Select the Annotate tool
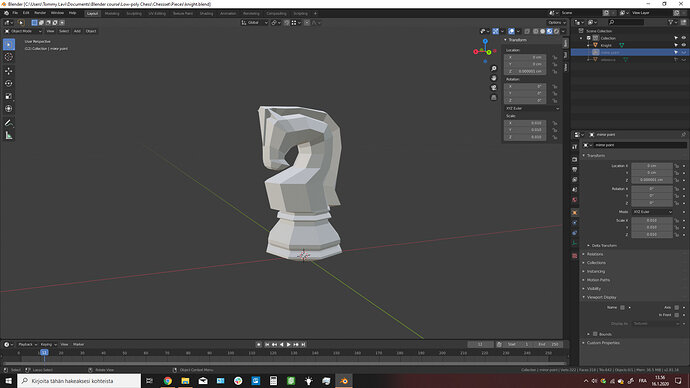 point(9,123)
